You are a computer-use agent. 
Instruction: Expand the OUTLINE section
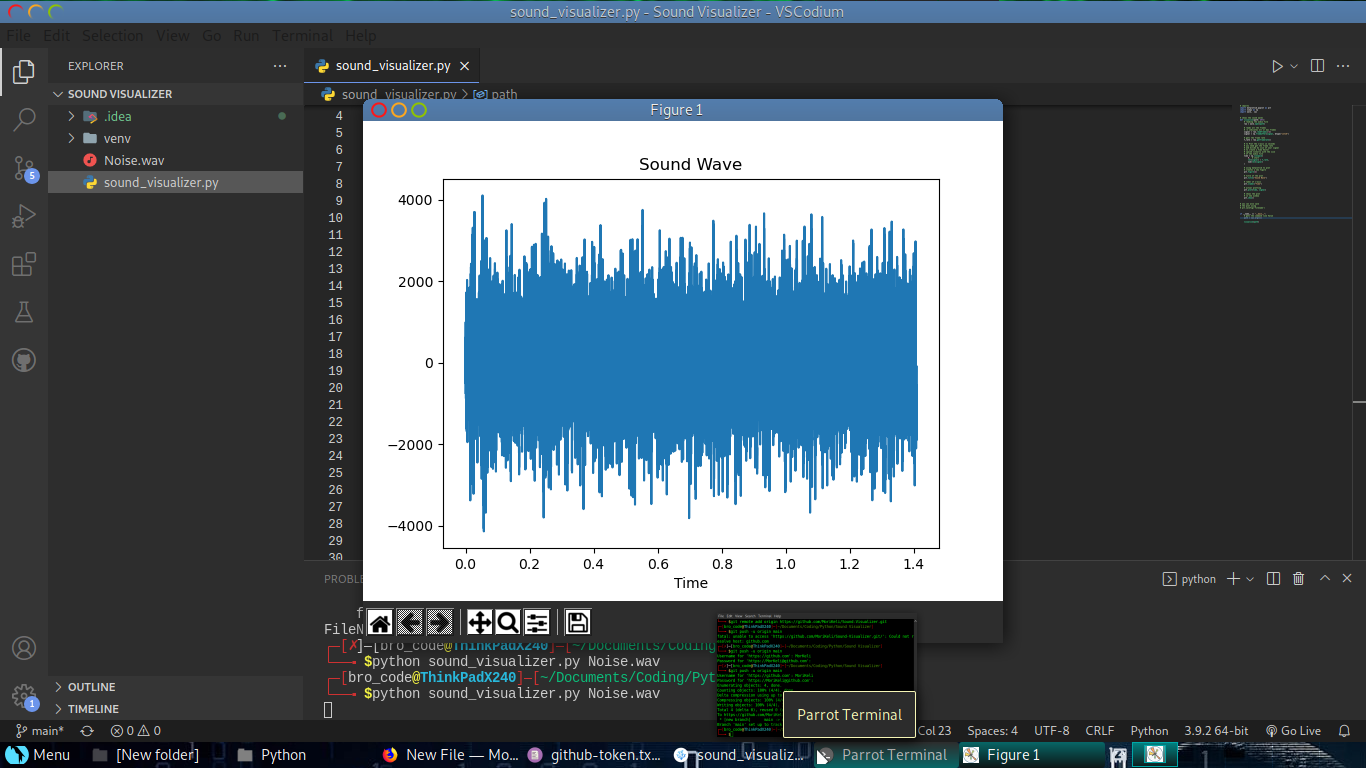[175, 687]
